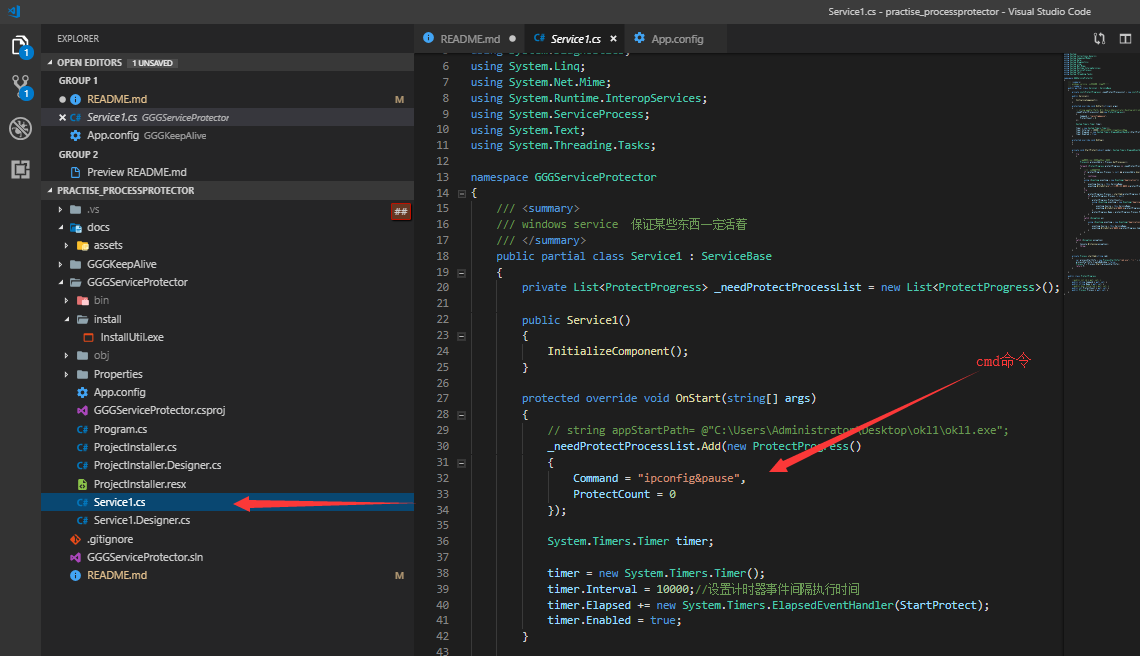Close Service1.cs in Open Editors list

[x=62, y=117]
